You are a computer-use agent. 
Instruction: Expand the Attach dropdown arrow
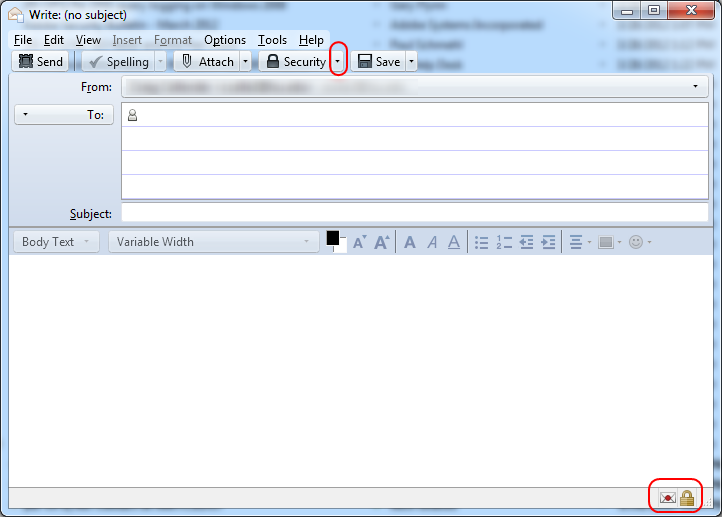(x=245, y=61)
